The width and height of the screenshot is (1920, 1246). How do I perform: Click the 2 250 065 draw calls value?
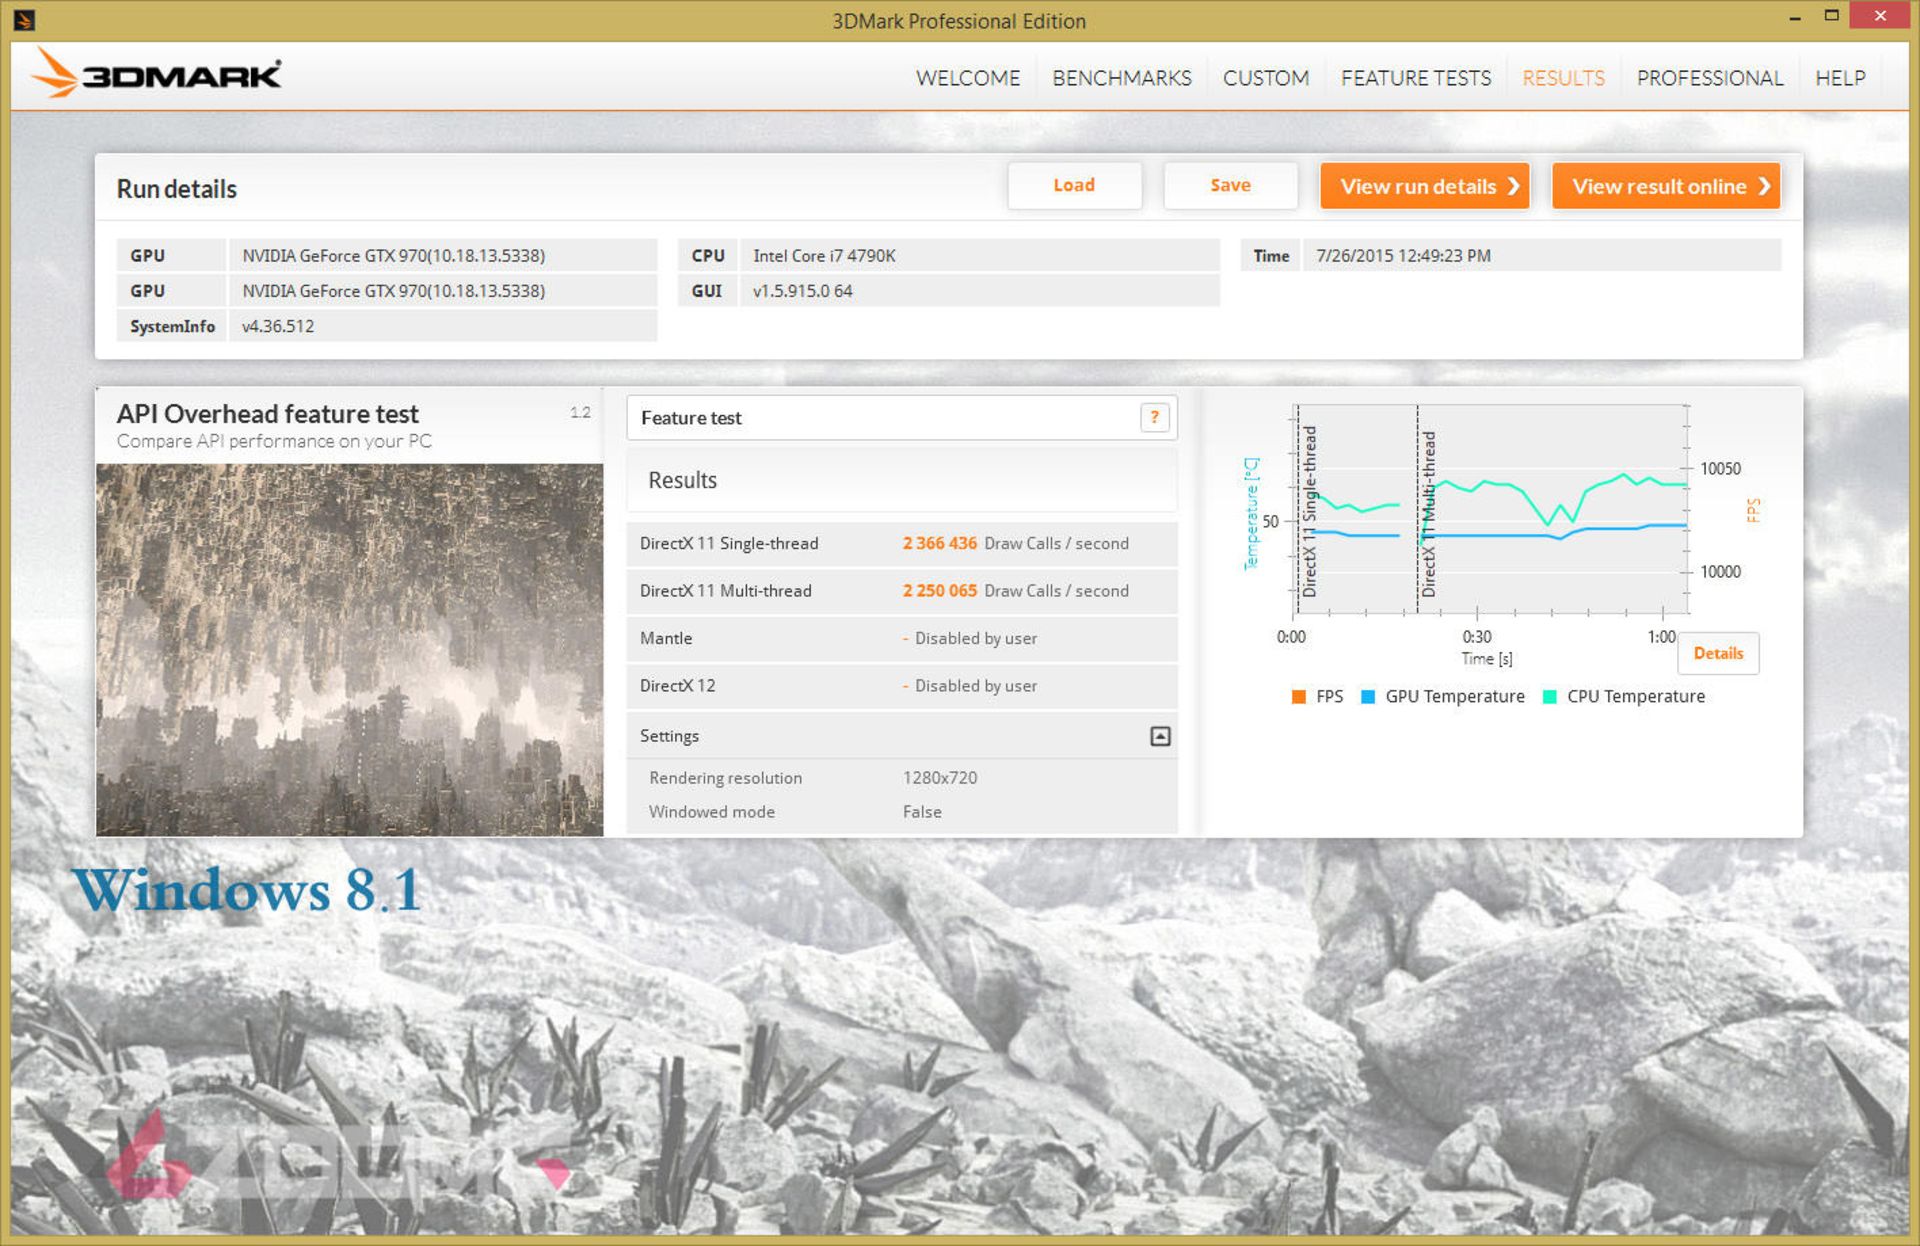(x=939, y=591)
